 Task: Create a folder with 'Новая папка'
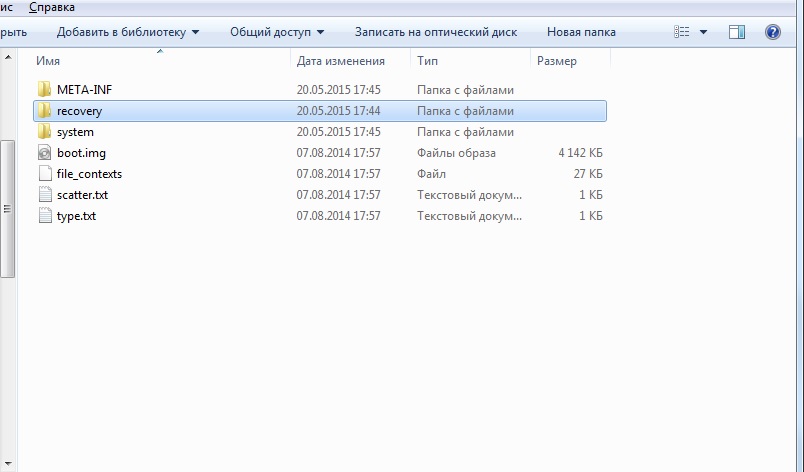581,32
